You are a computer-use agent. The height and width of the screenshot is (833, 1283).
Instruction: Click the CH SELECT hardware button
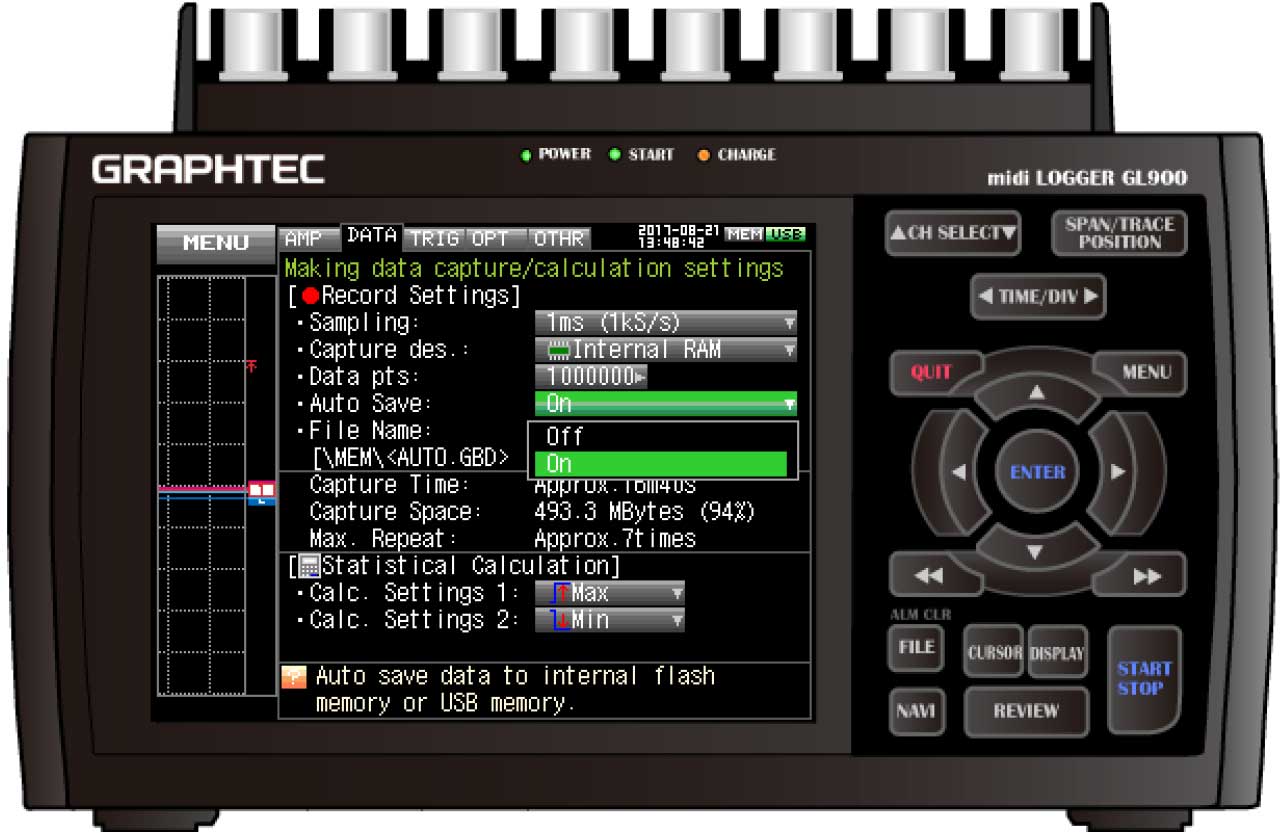tap(952, 234)
